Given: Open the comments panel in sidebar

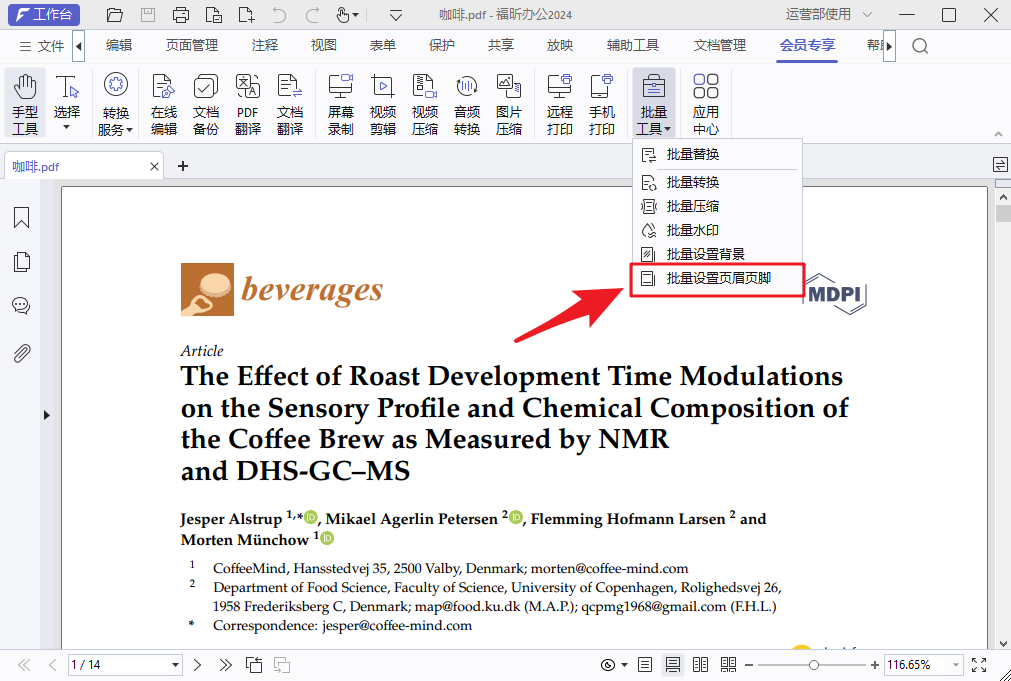Looking at the screenshot, I should (21, 306).
